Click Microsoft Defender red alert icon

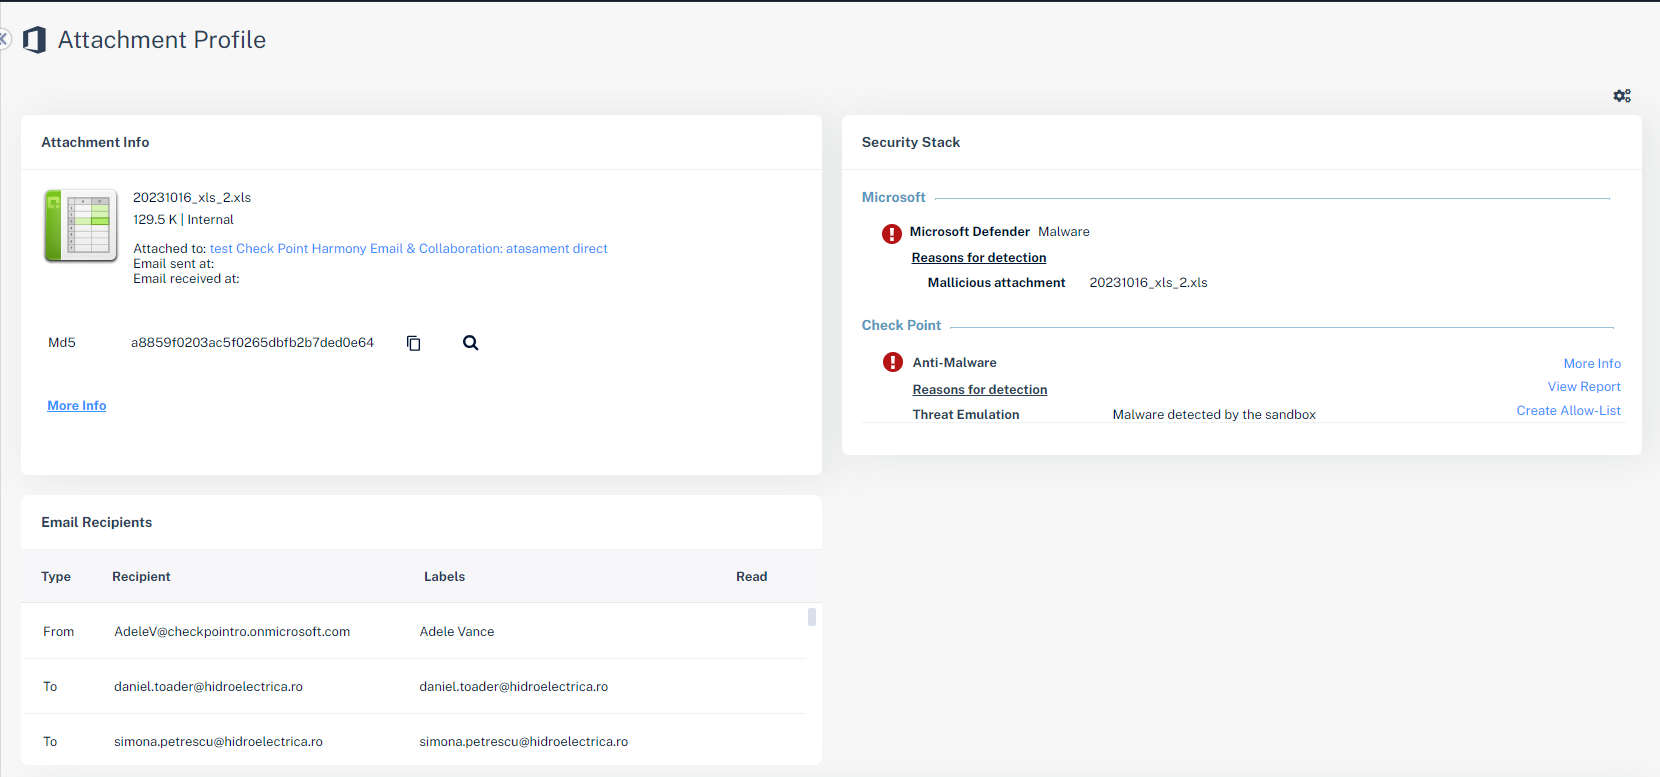(891, 234)
